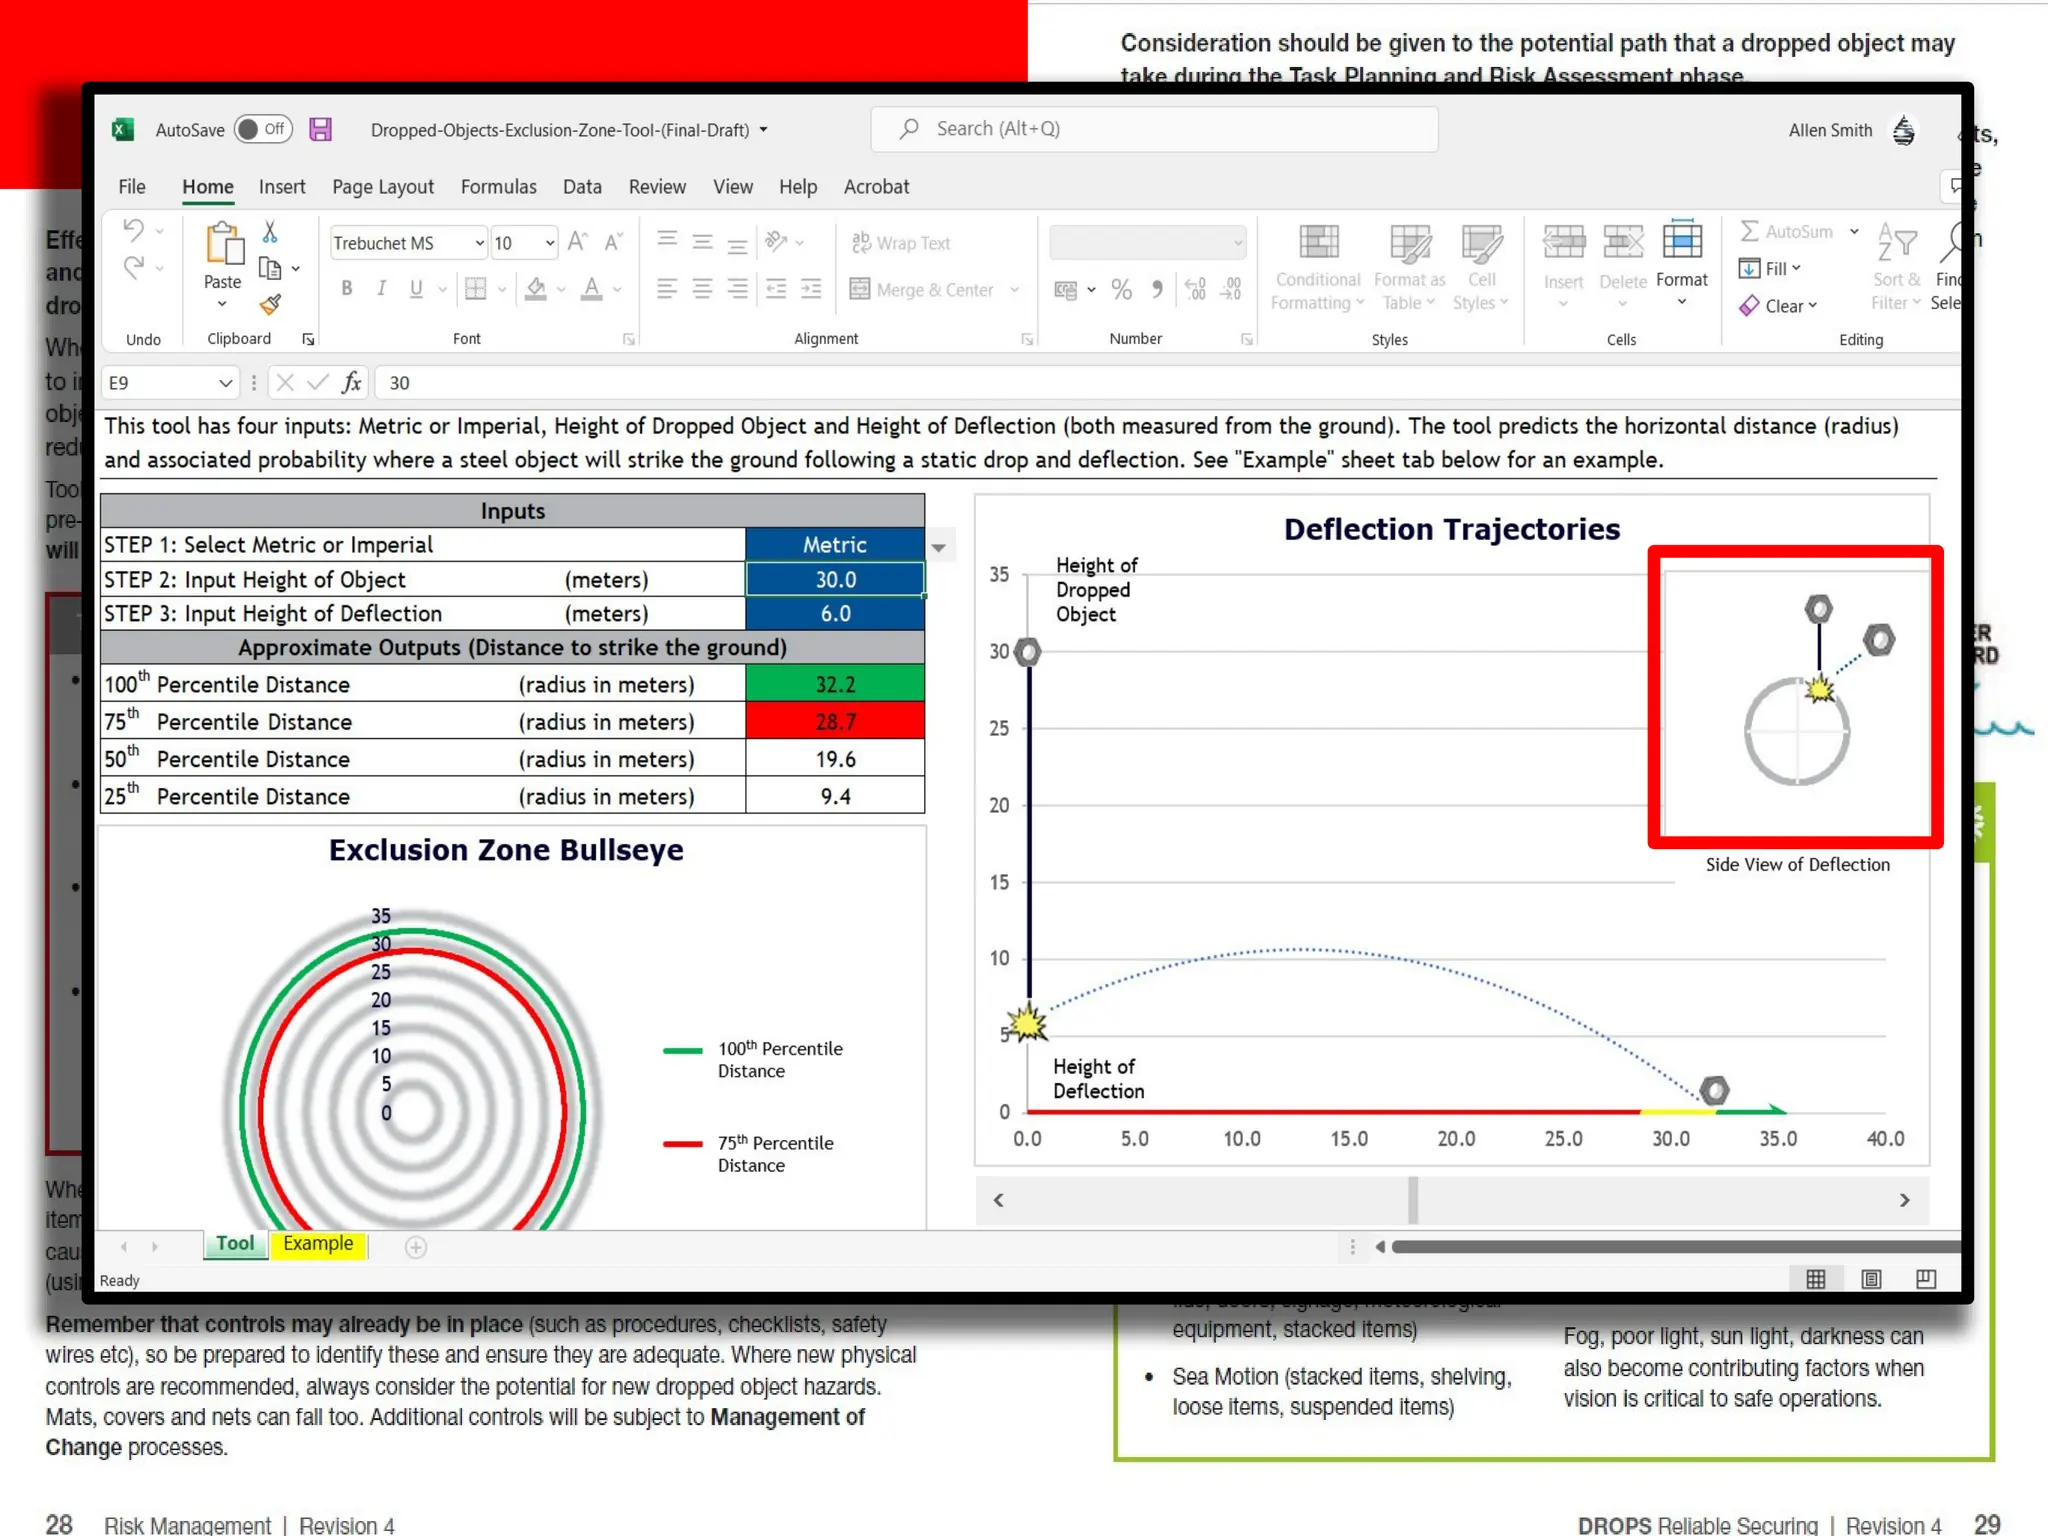Toggle AutoSave switch on

(x=263, y=129)
